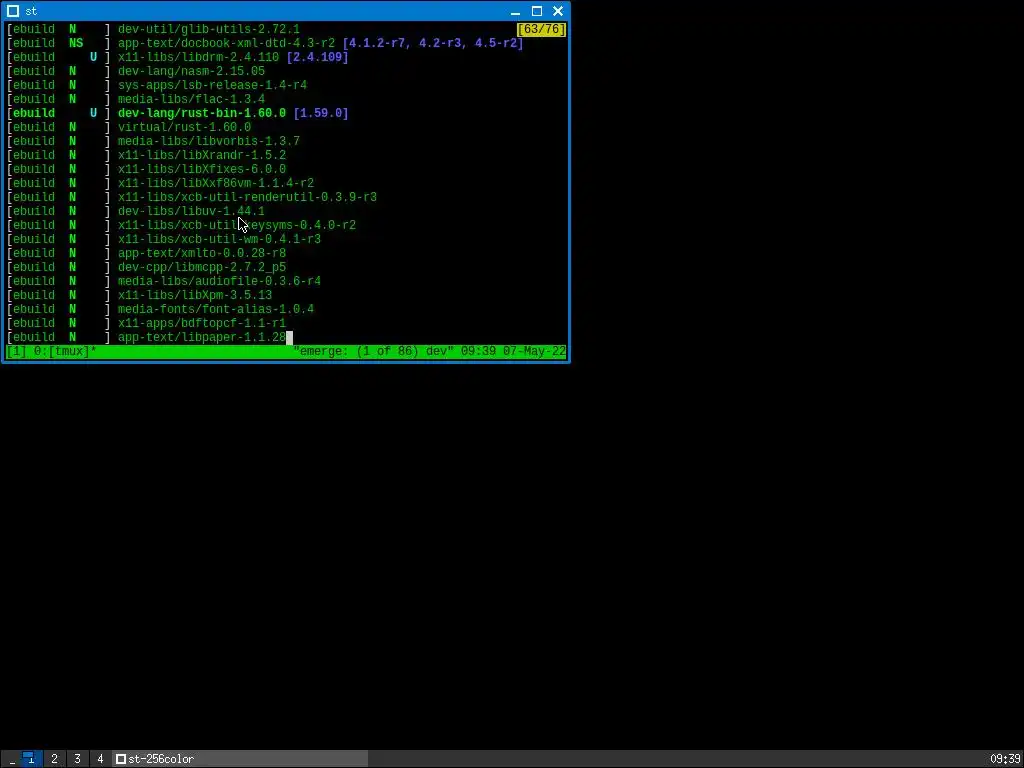
Task: Click the dev-cpp/libmcpp-2.7.2_p5 package
Action: (x=202, y=267)
